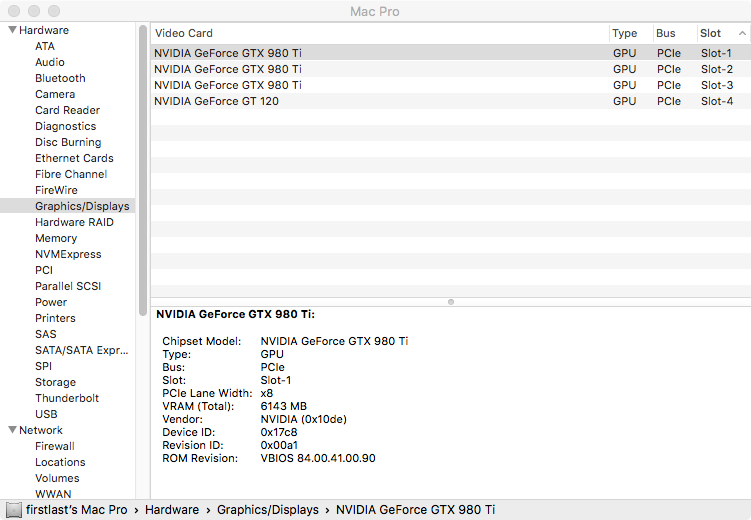Click the PCIe Lane Width x8 value

pos(267,393)
